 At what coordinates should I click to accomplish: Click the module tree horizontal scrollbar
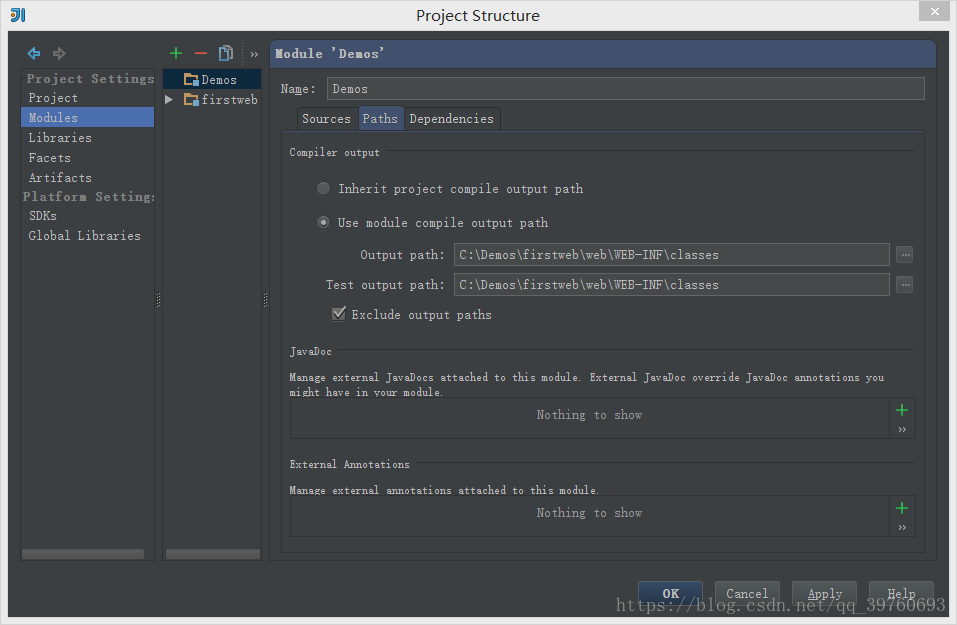coord(212,554)
